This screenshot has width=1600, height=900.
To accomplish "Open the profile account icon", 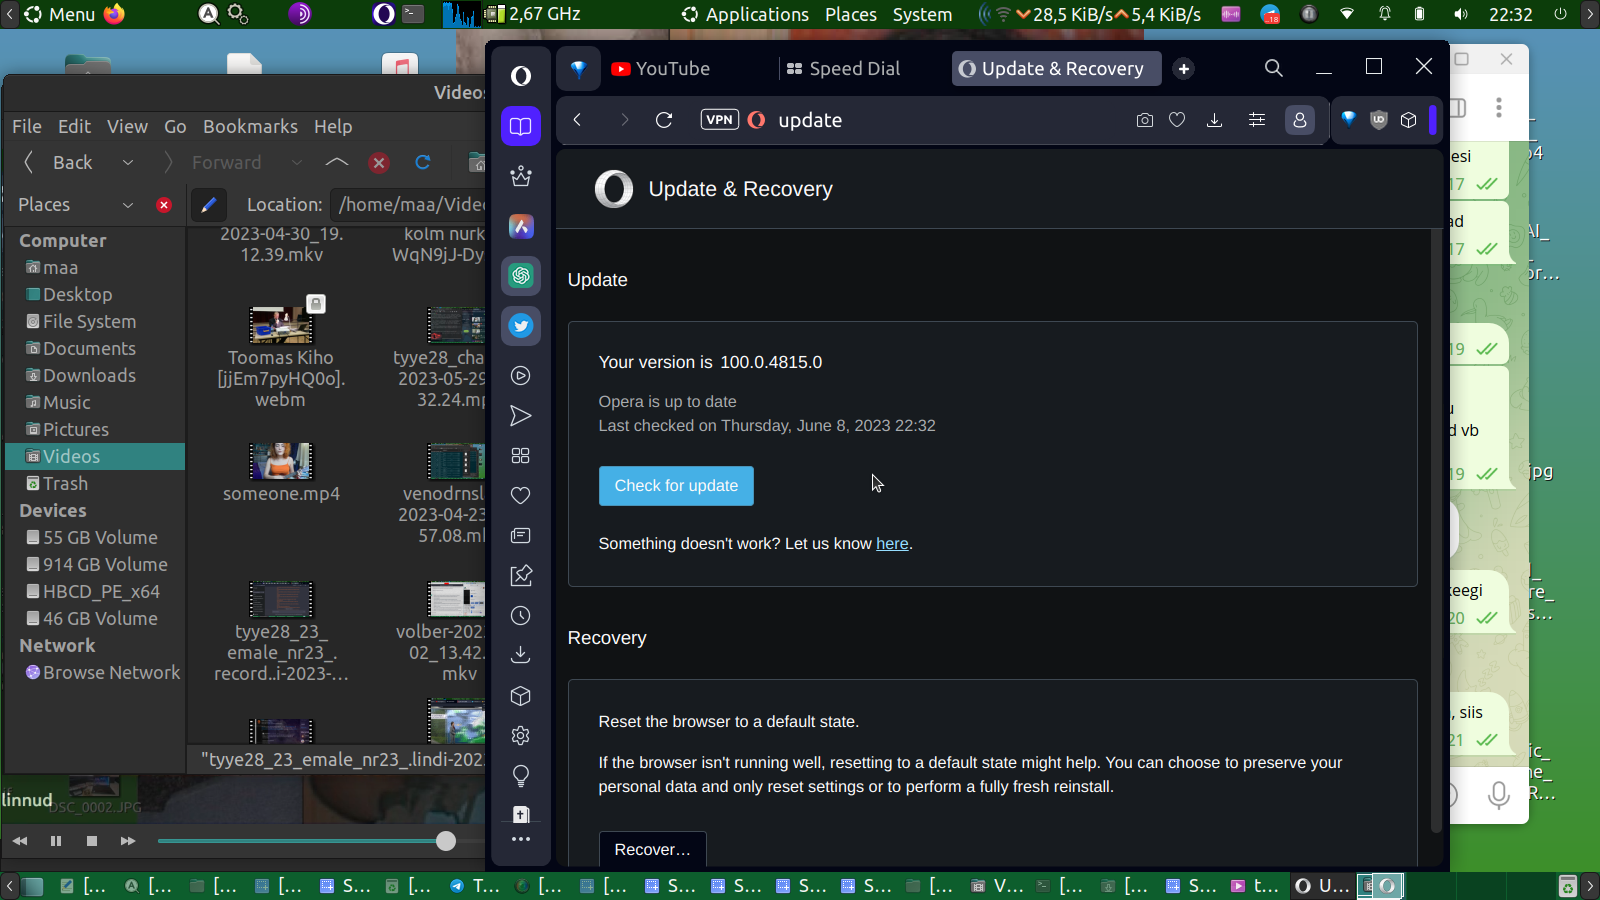I will (x=1300, y=120).
